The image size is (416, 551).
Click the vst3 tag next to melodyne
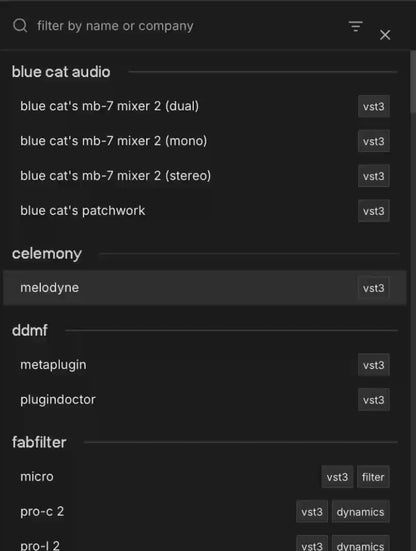(x=373, y=288)
